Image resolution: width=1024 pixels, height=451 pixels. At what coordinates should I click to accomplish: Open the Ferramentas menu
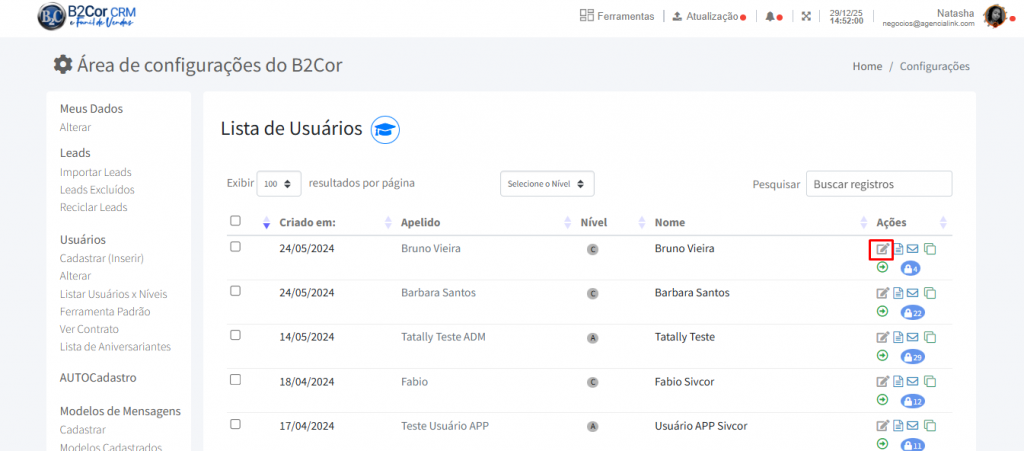point(617,16)
